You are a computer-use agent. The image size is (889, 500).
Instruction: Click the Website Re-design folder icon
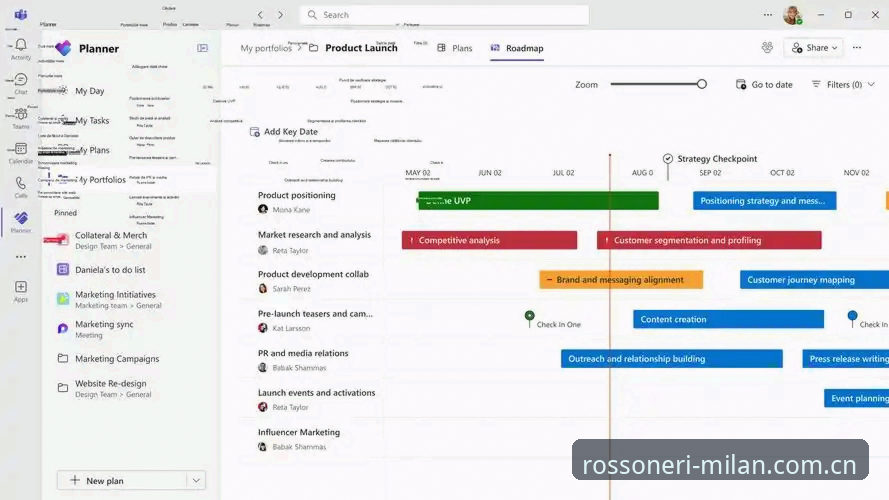click(x=62, y=388)
